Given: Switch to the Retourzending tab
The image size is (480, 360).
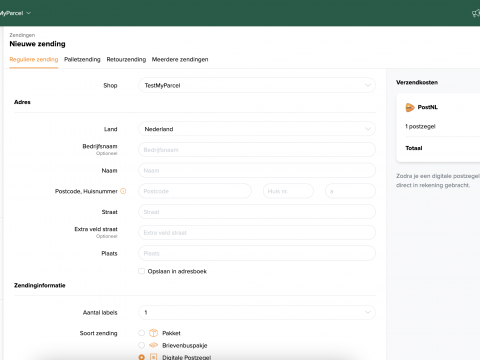Looking at the screenshot, I should [126, 59].
